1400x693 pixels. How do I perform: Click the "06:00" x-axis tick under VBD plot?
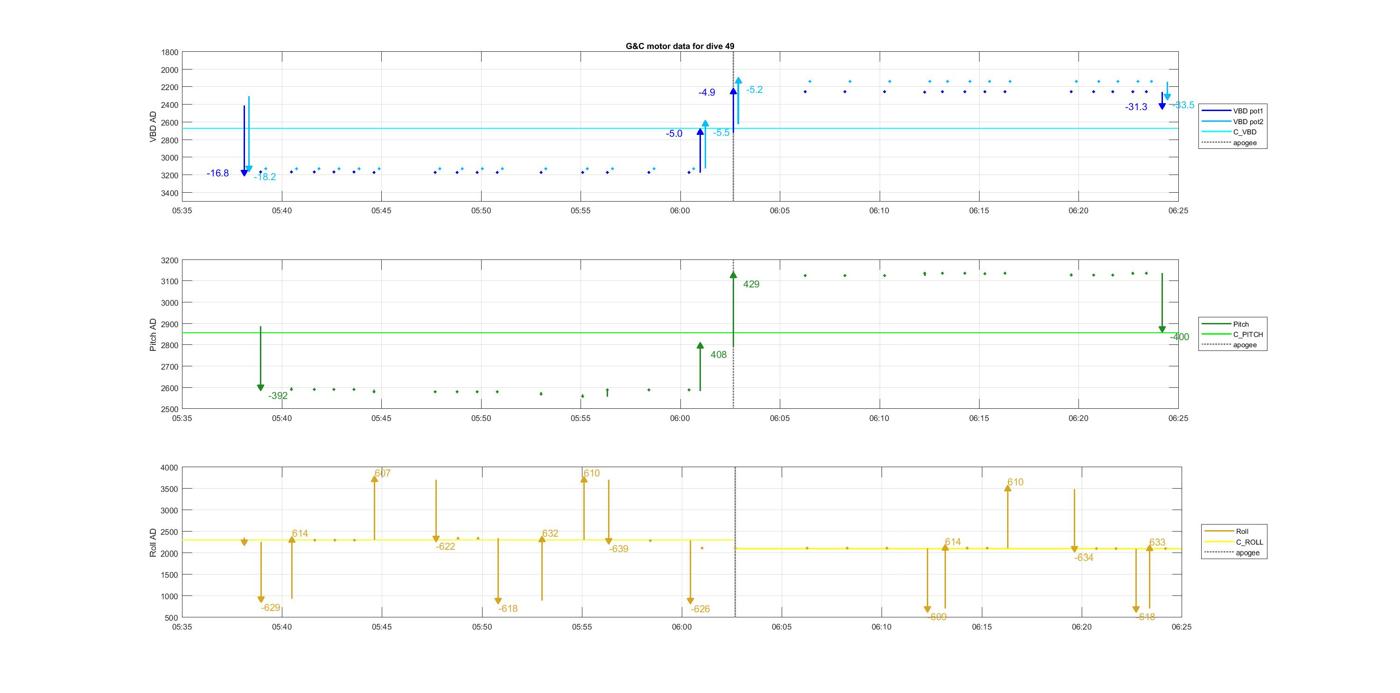click(x=680, y=210)
